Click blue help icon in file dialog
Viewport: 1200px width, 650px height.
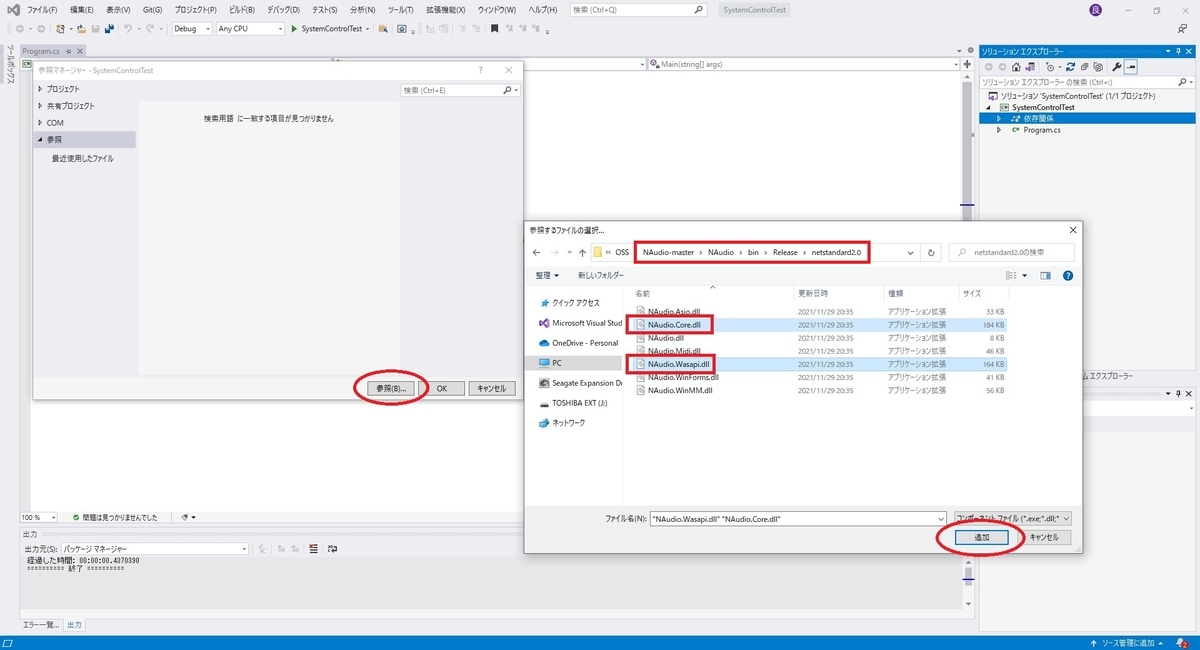1068,275
